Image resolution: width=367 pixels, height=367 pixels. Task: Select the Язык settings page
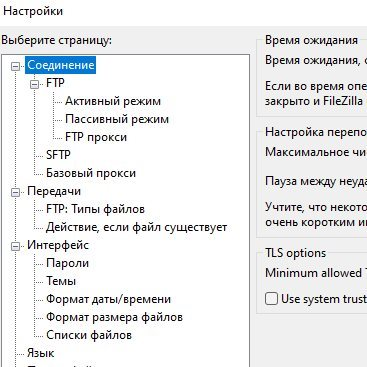(x=41, y=353)
